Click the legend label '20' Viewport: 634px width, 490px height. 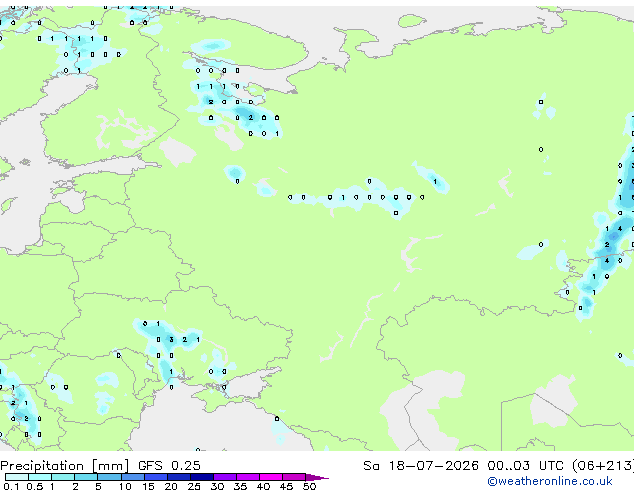[171, 486]
